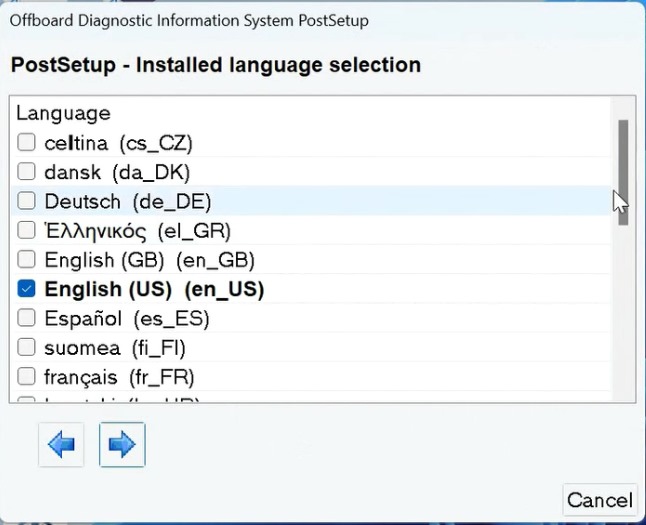The image size is (646, 525).
Task: Tick the English (GB) checkbox
Action: click(x=27, y=260)
